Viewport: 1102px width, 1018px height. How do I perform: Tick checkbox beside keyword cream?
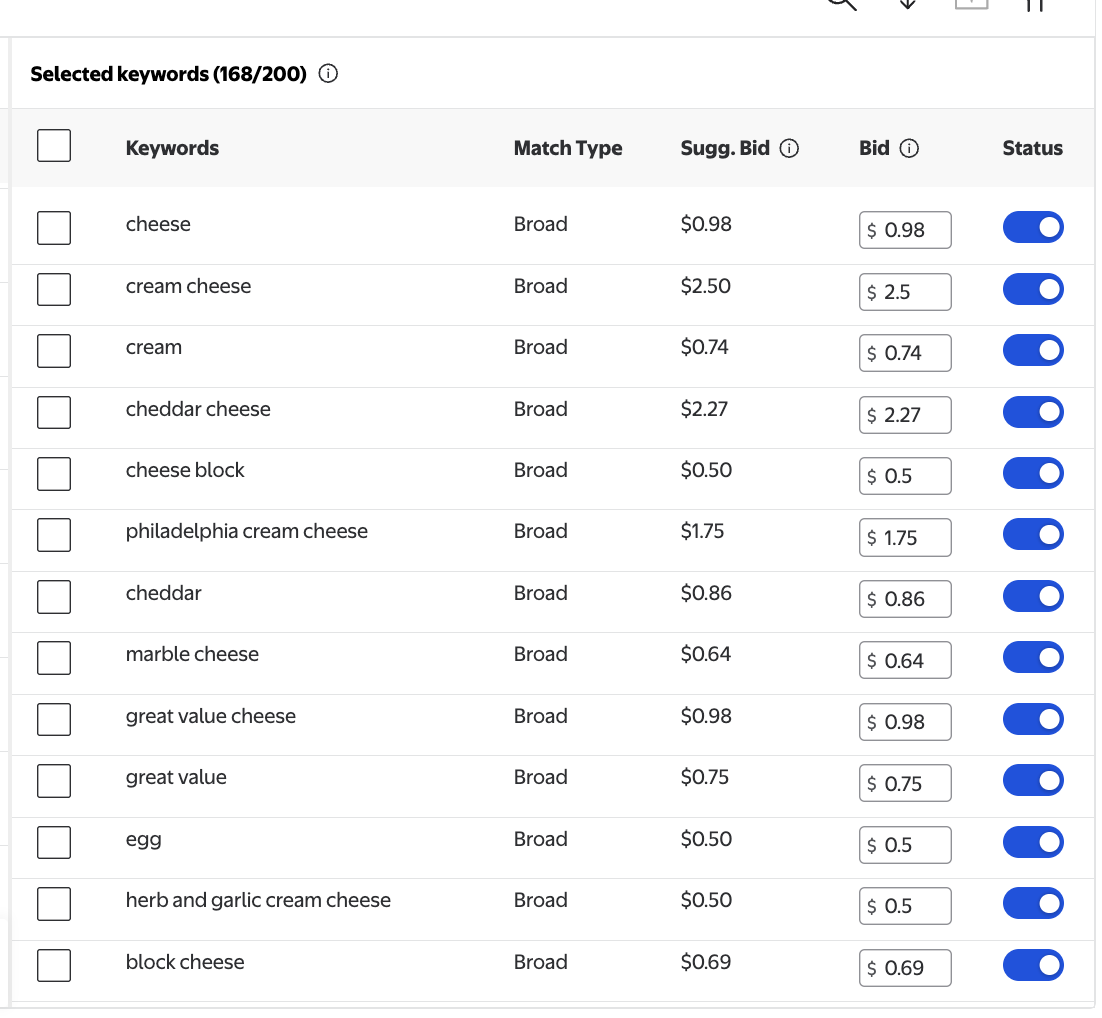54,351
